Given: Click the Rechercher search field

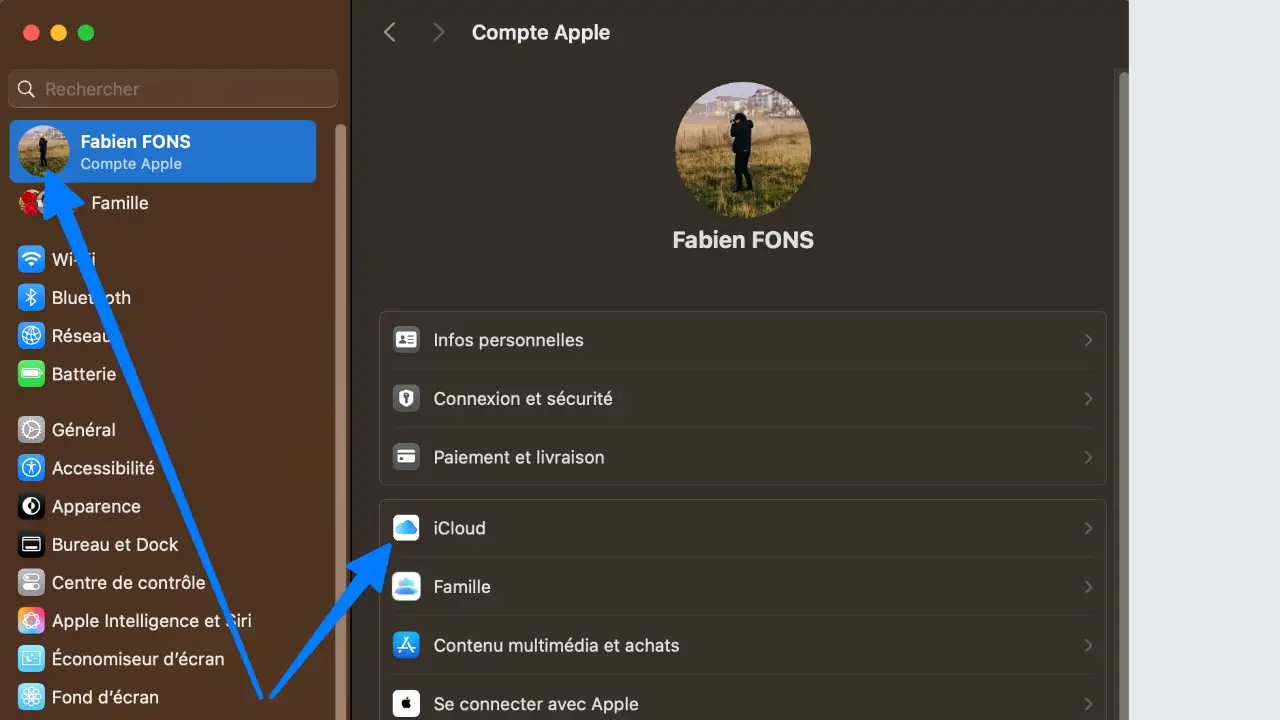Looking at the screenshot, I should pos(173,89).
